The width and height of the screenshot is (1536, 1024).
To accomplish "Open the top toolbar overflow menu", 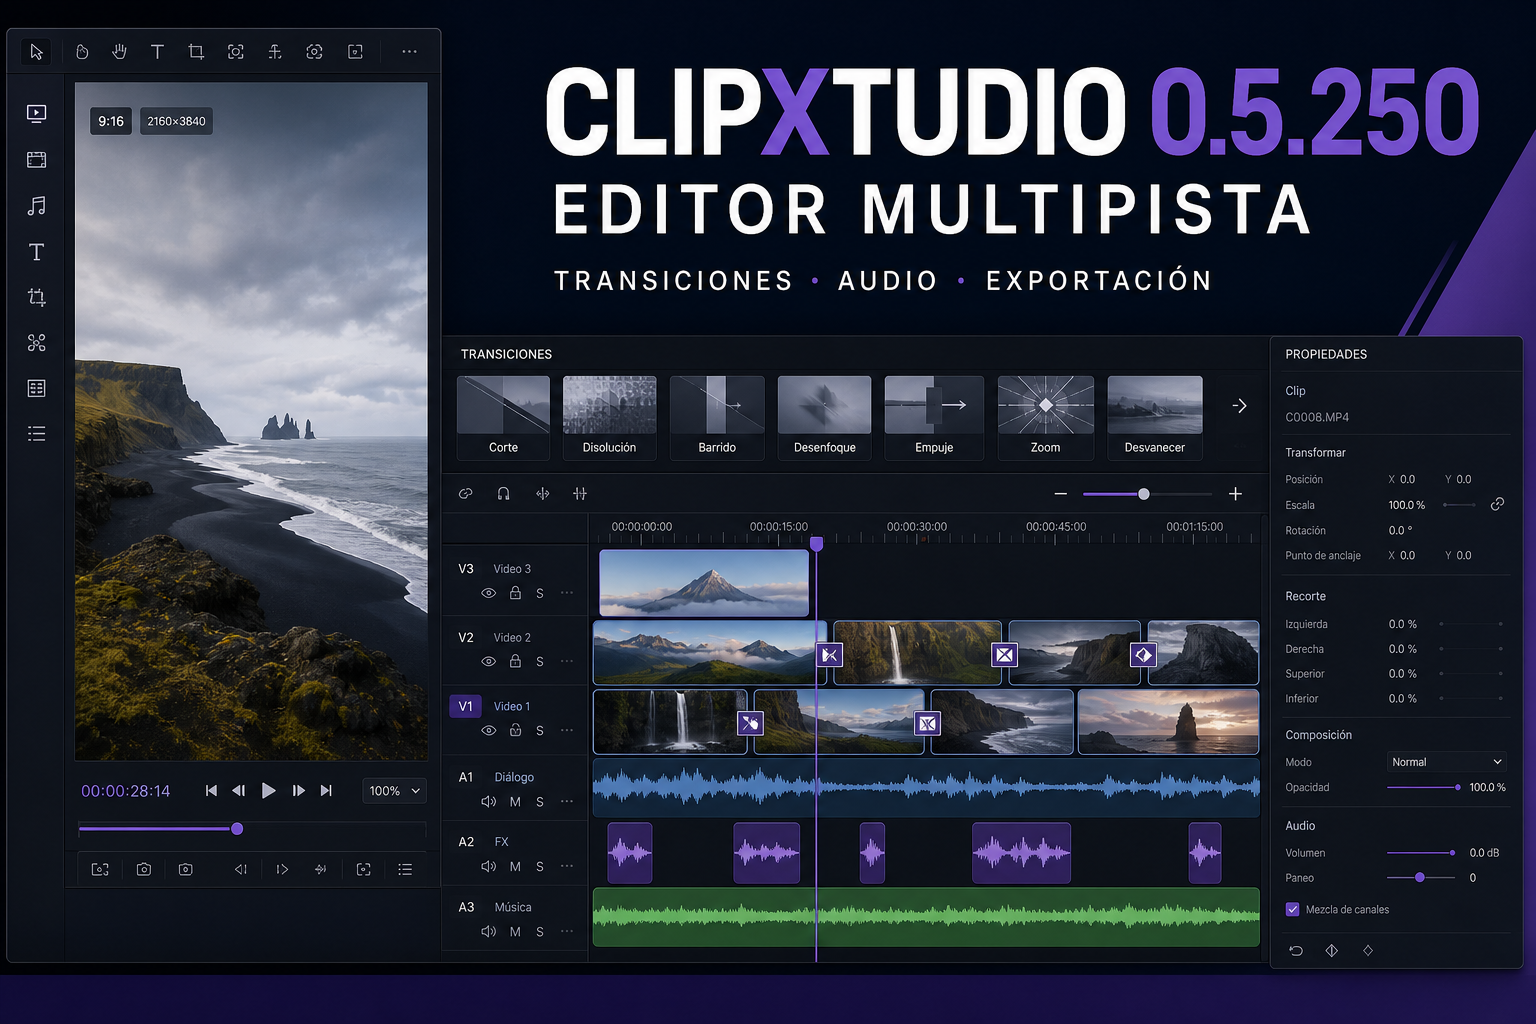I will [x=409, y=52].
